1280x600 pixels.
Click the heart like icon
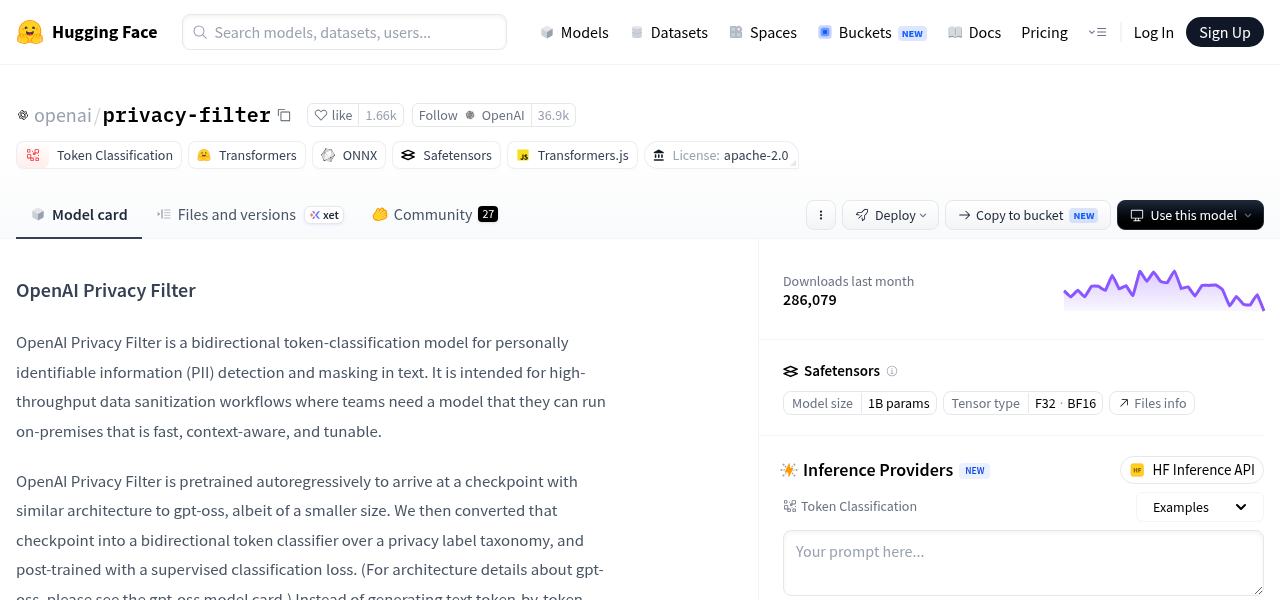point(321,115)
